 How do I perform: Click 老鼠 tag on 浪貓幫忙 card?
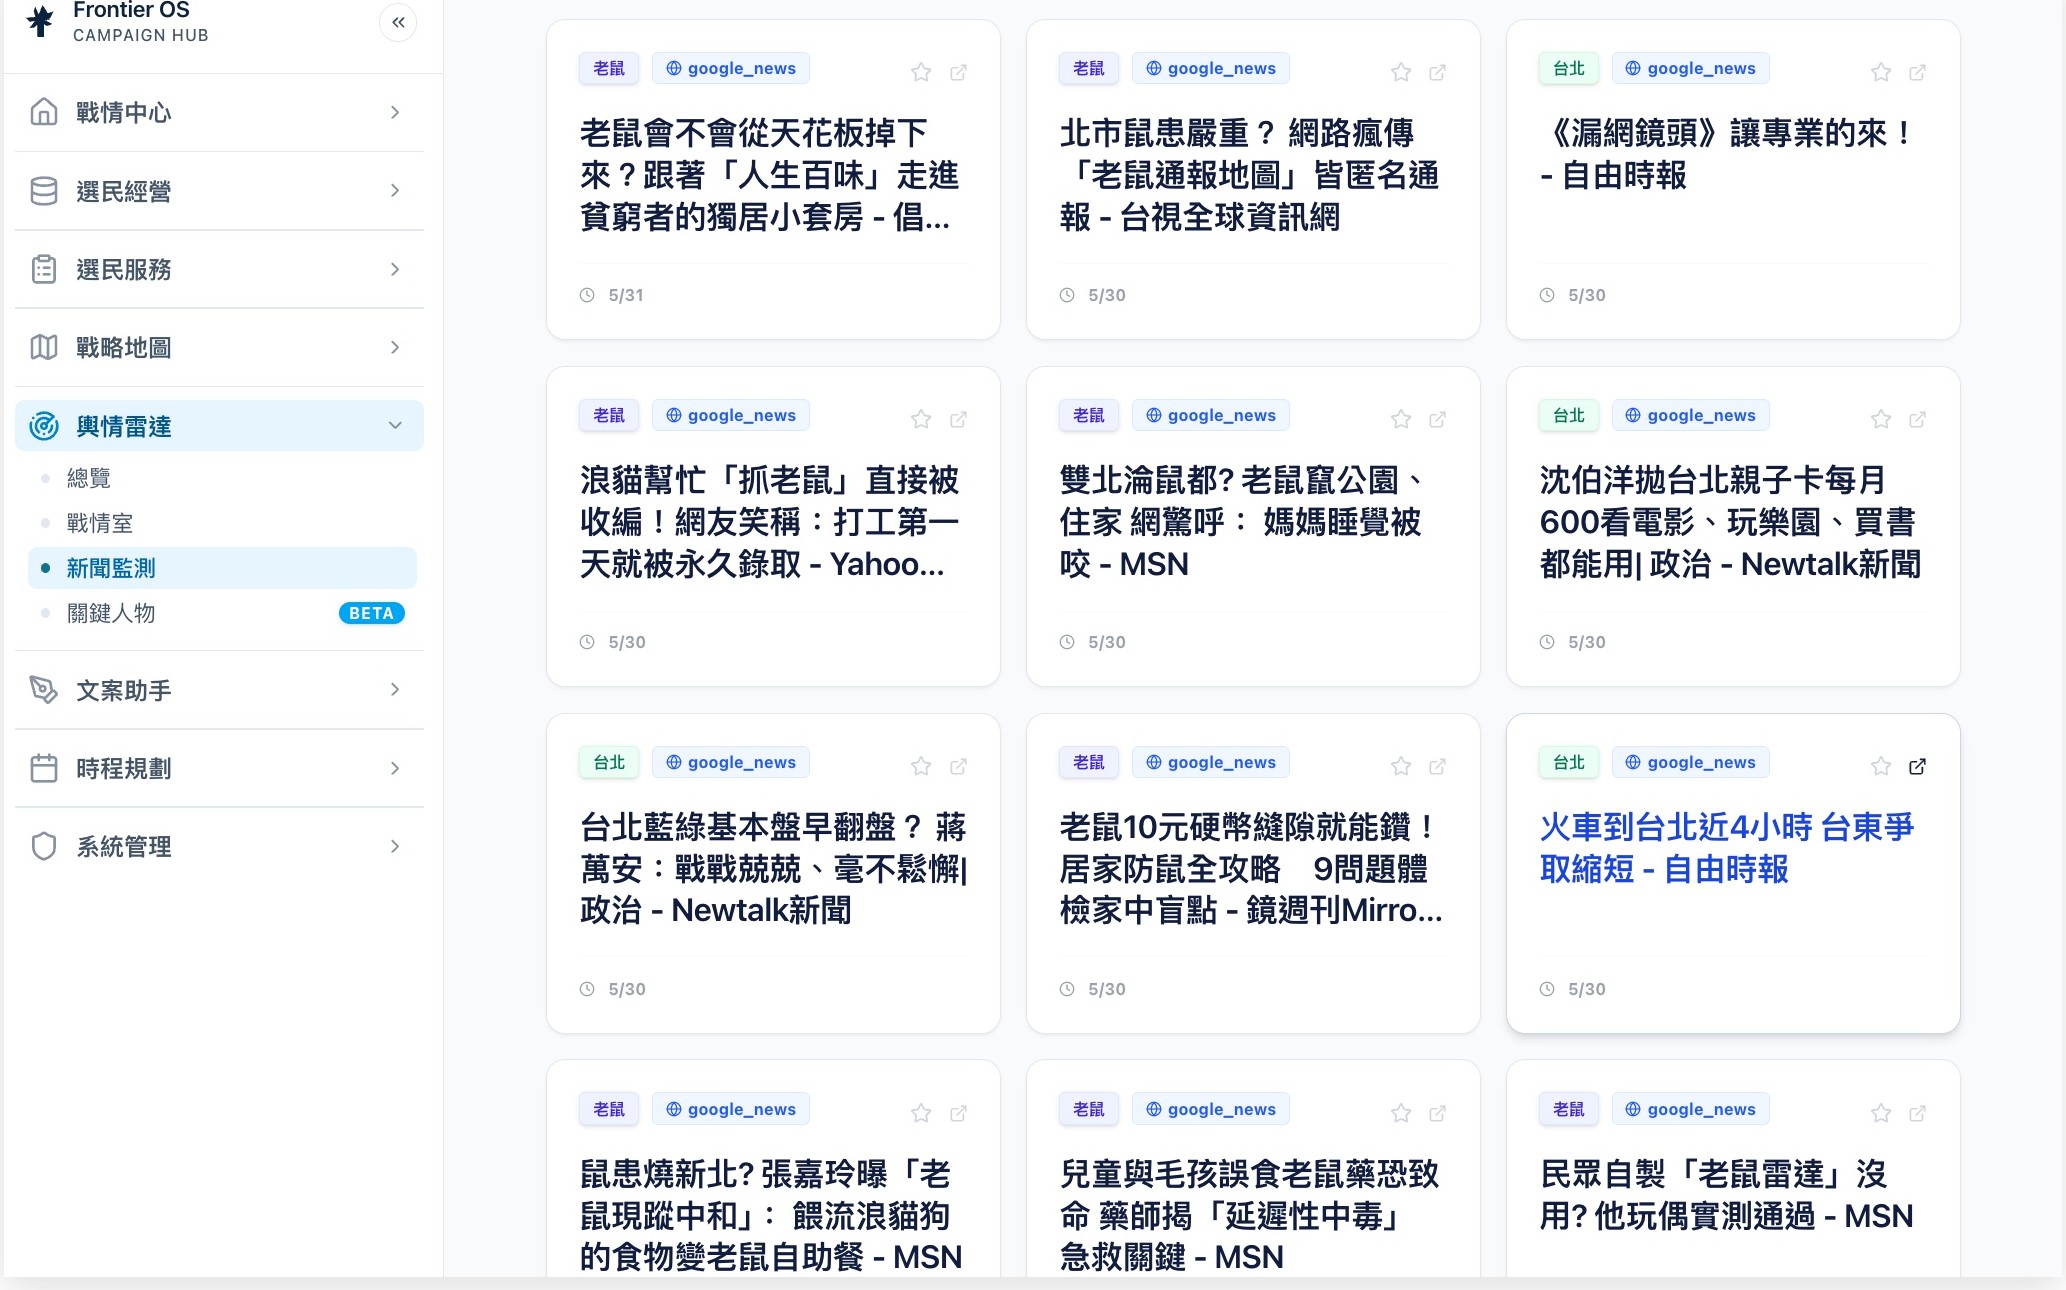tap(609, 415)
